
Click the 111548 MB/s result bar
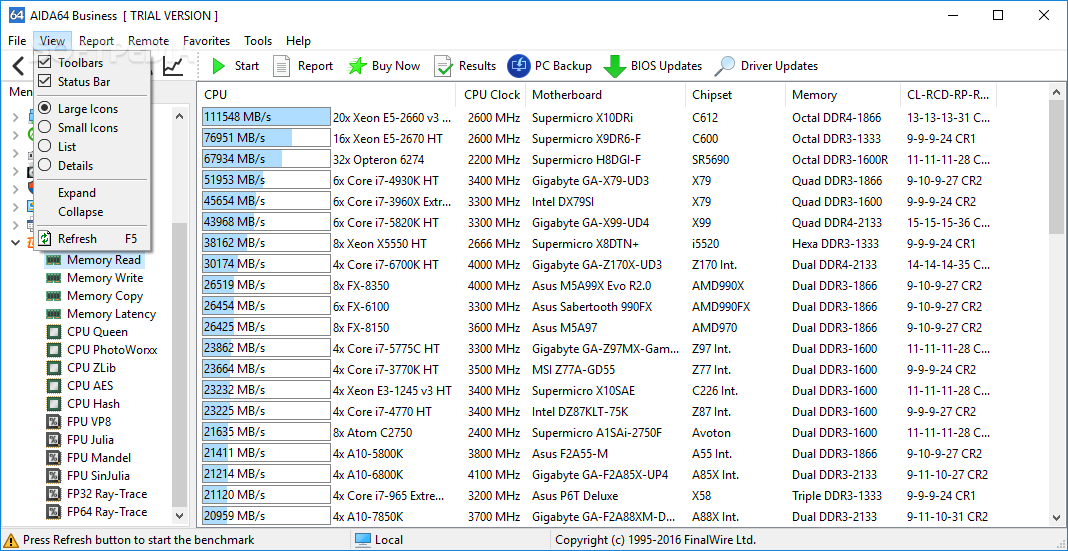[x=266, y=117]
